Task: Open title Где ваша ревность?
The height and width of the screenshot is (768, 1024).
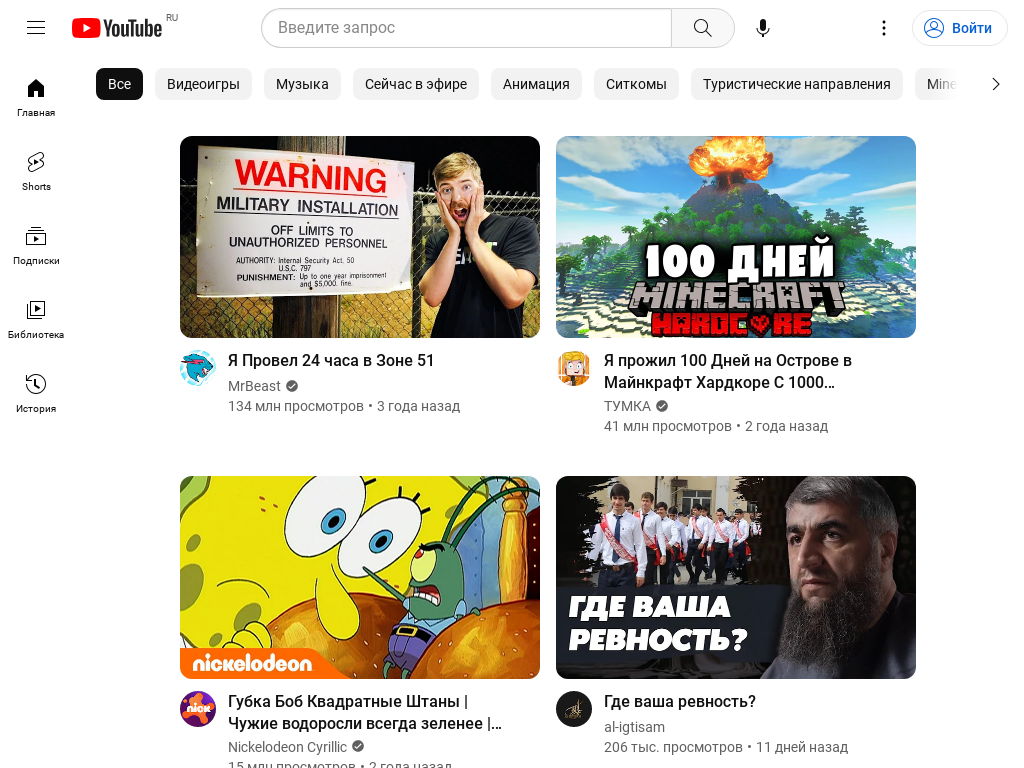Action: (x=680, y=701)
